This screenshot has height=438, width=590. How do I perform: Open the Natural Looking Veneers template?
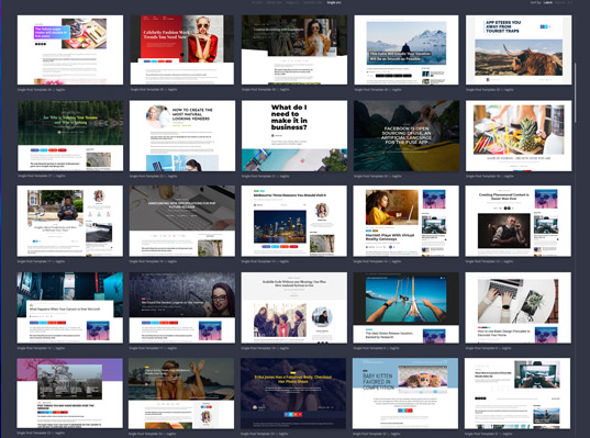pyautogui.click(x=182, y=135)
